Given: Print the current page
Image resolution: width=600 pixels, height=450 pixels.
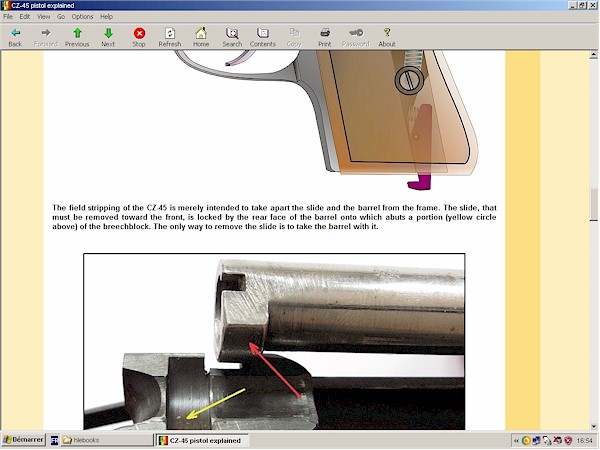Looking at the screenshot, I should 324,37.
